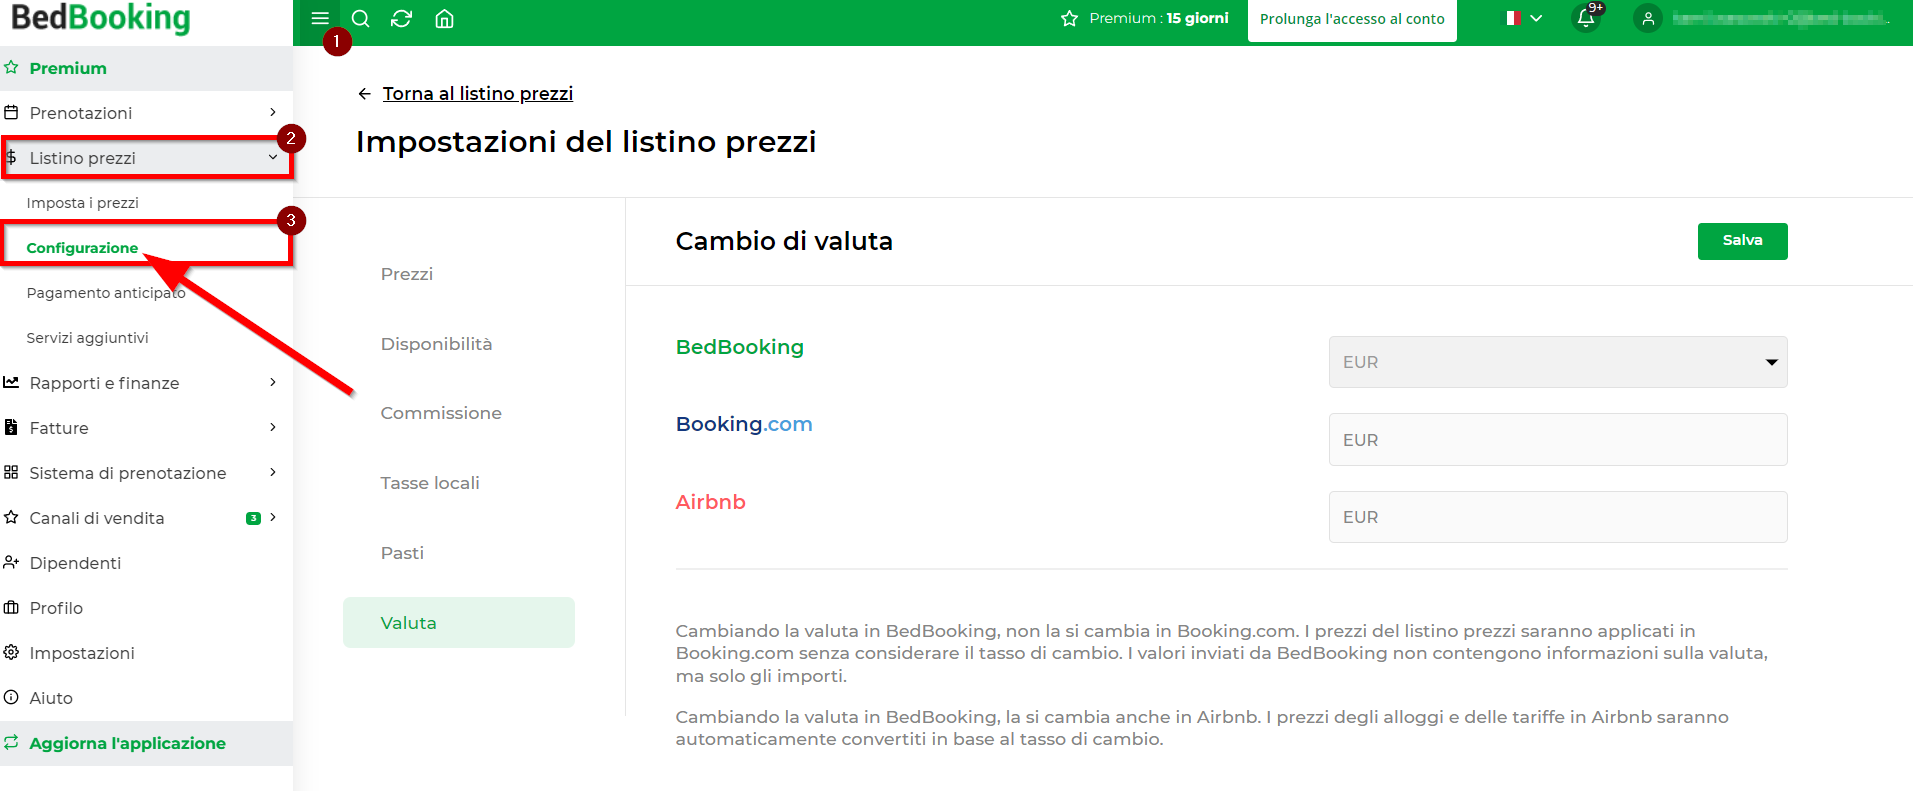Click the Cambio di valuta heading
Screen dimensions: 1913x791
(x=784, y=241)
